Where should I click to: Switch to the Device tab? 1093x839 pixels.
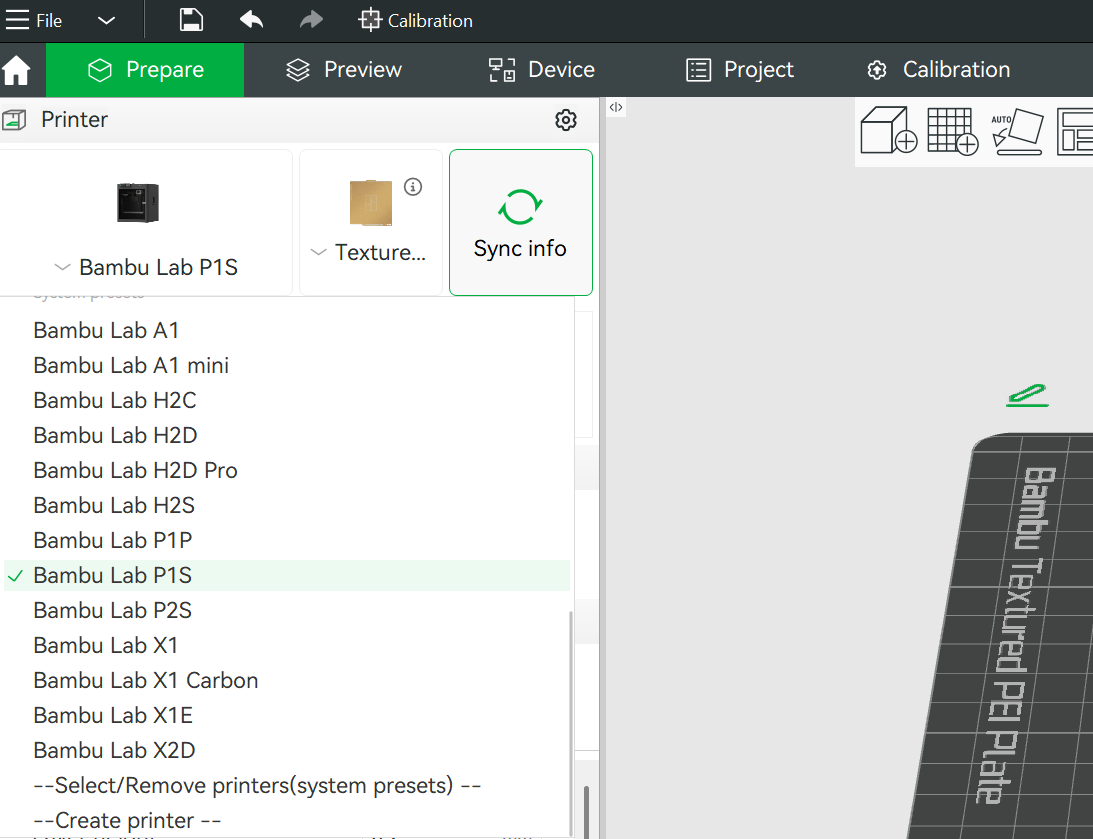point(542,70)
